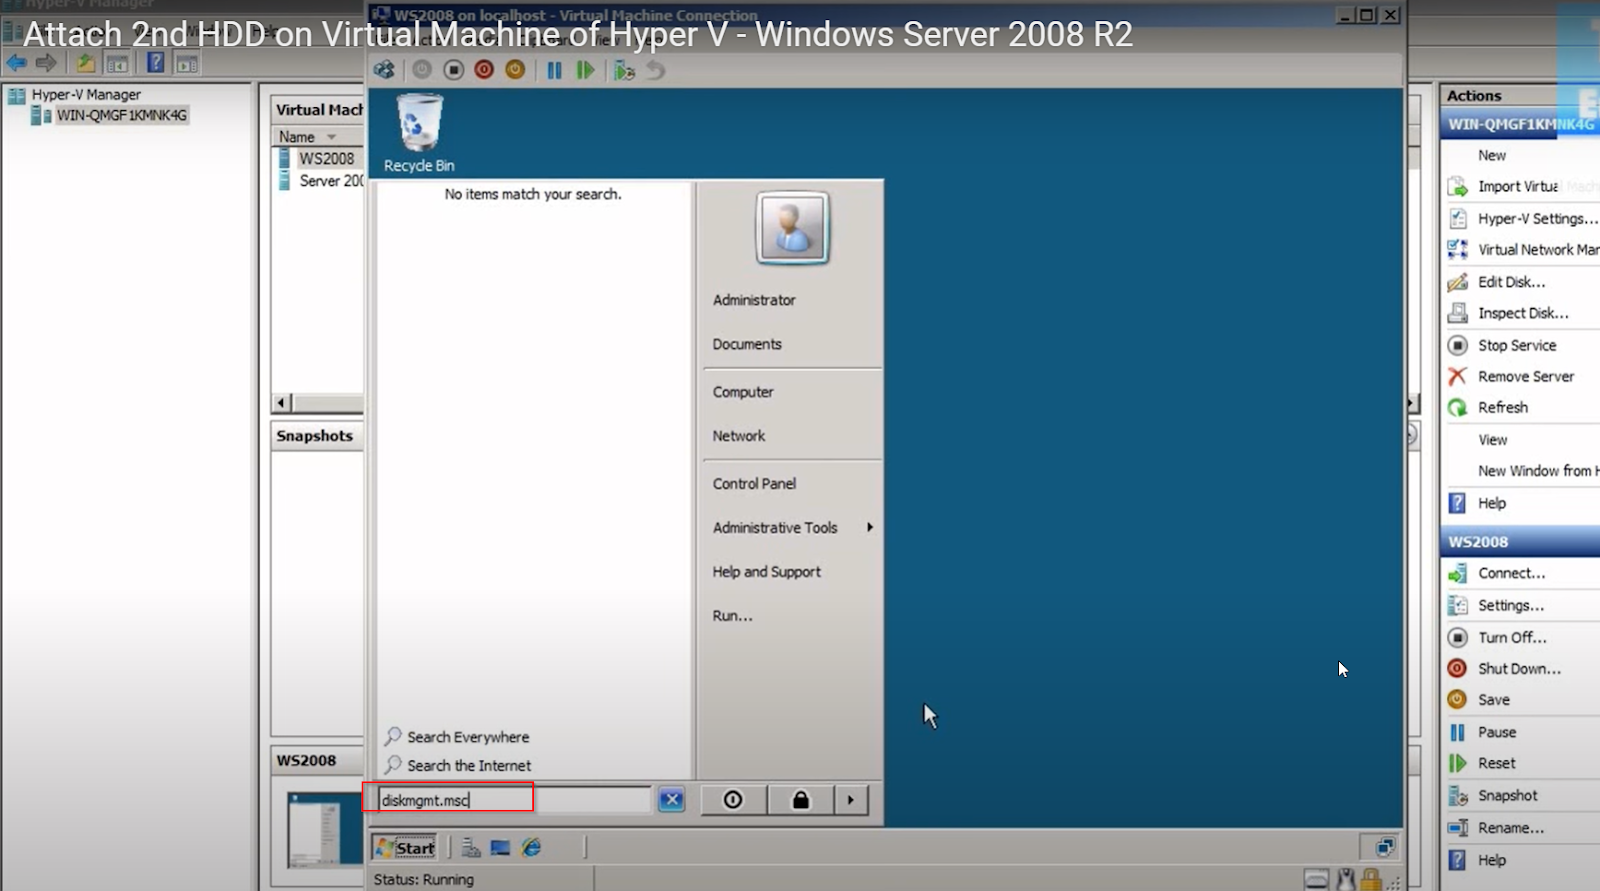Click the green Reset icon in VM toolbar
The image size is (1600, 891).
pos(586,70)
